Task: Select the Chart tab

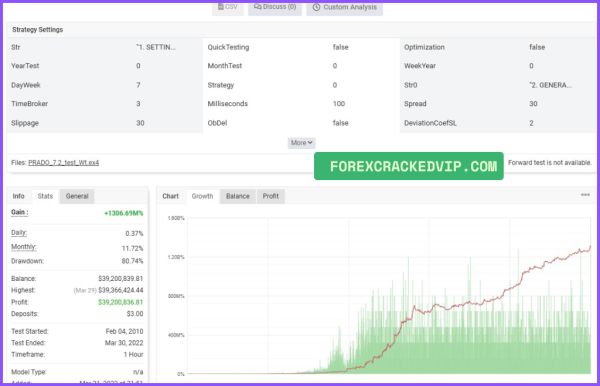Action: (170, 196)
